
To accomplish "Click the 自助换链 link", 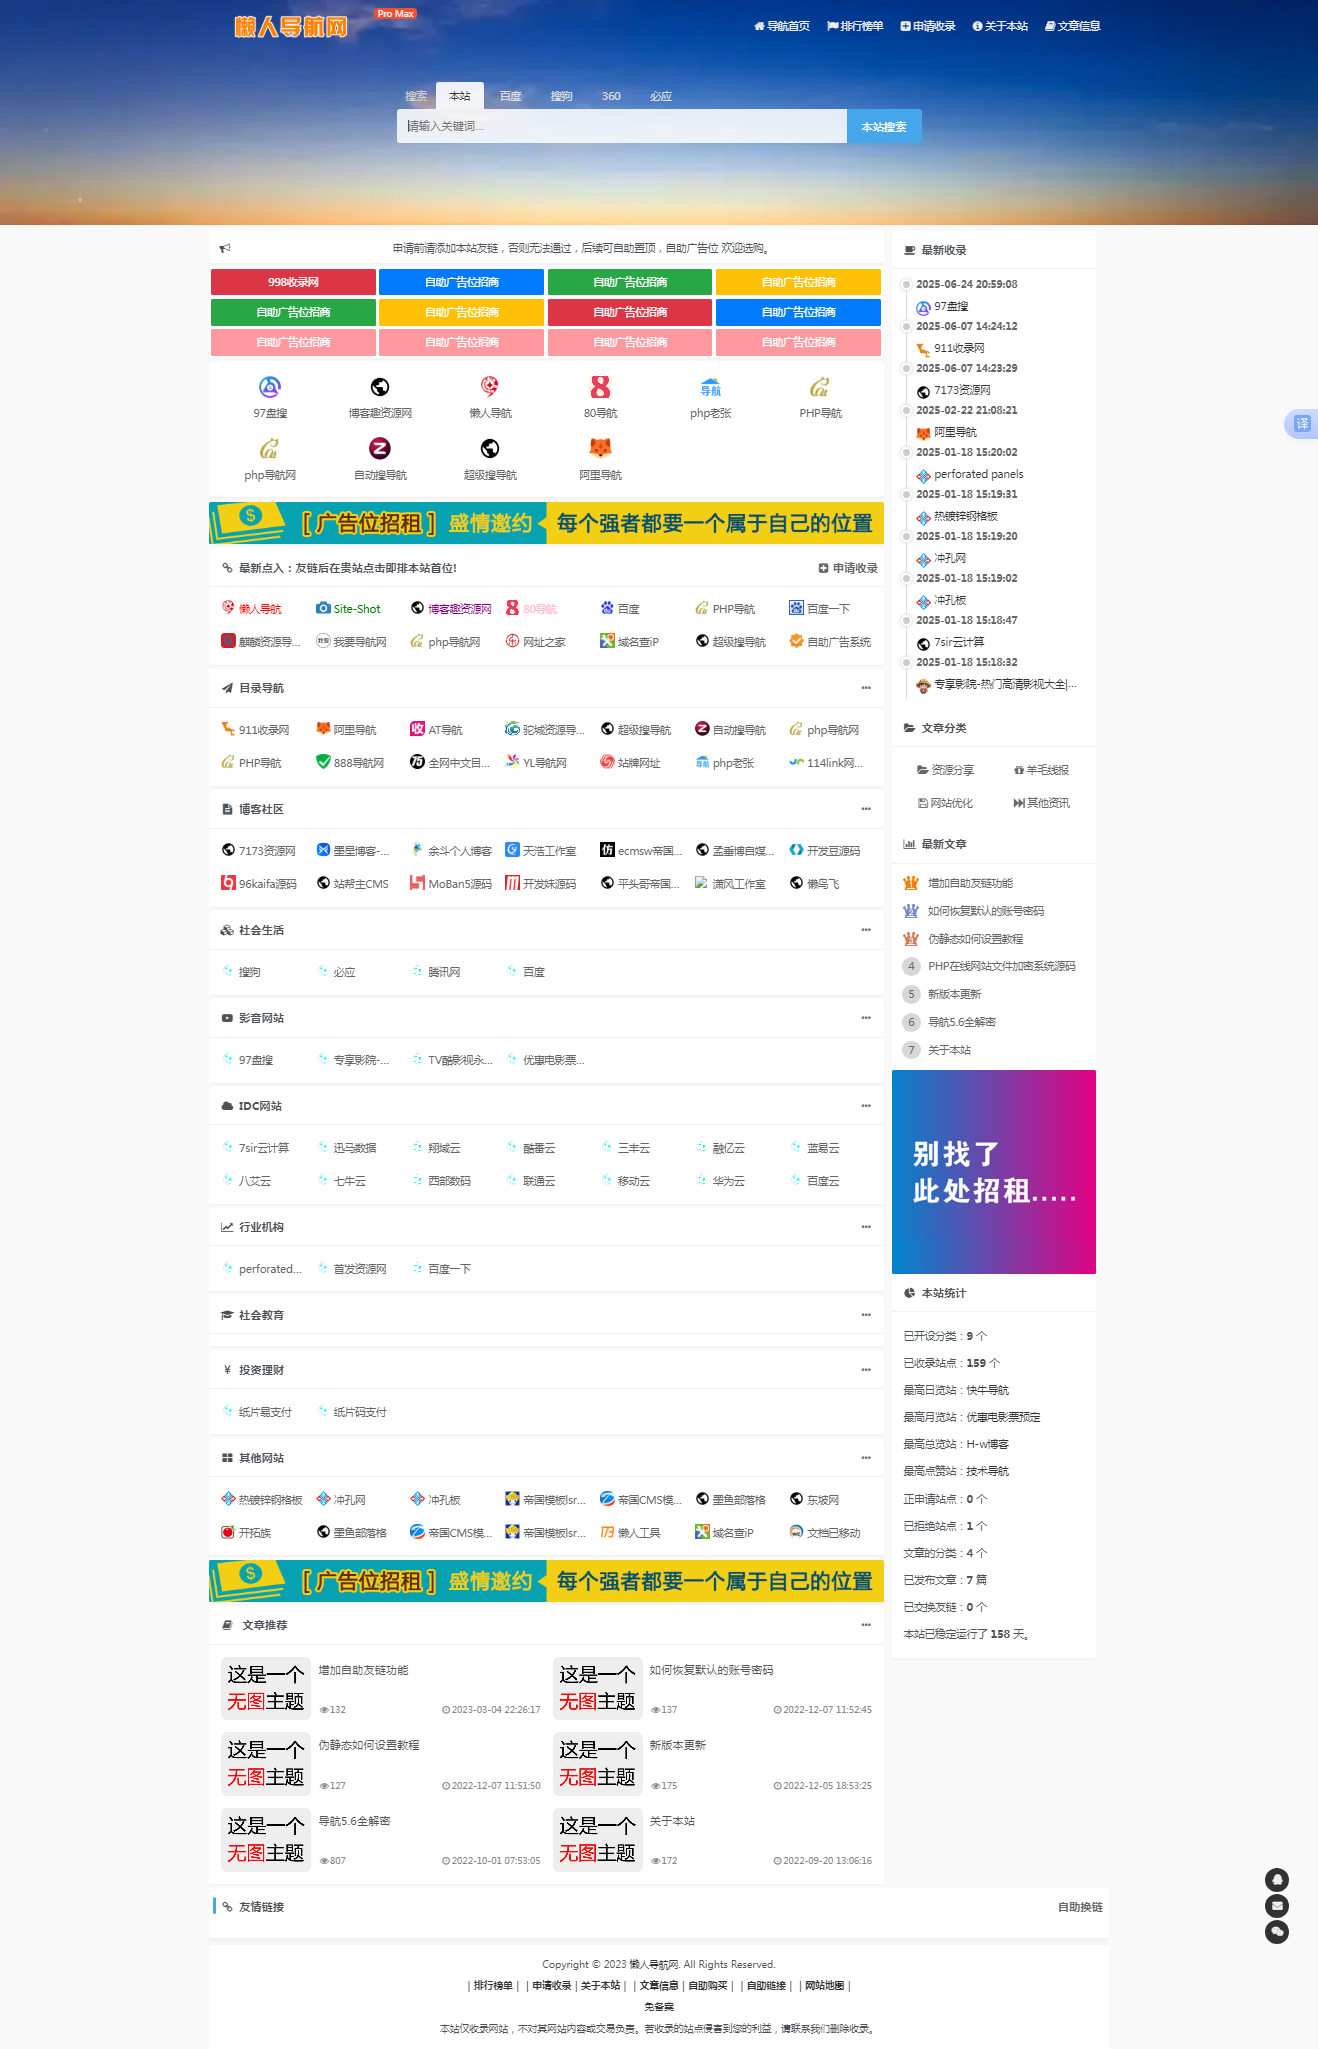I will [x=1080, y=1907].
